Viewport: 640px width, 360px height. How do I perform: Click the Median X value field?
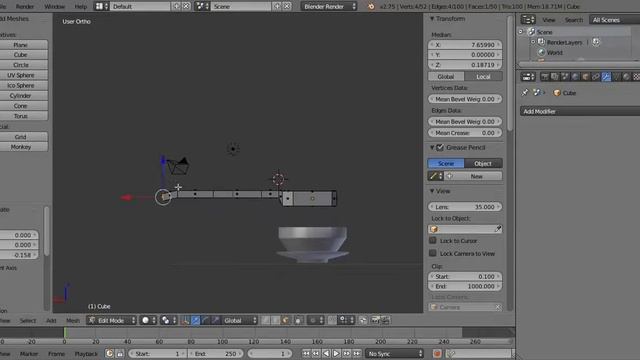pyautogui.click(x=465, y=45)
